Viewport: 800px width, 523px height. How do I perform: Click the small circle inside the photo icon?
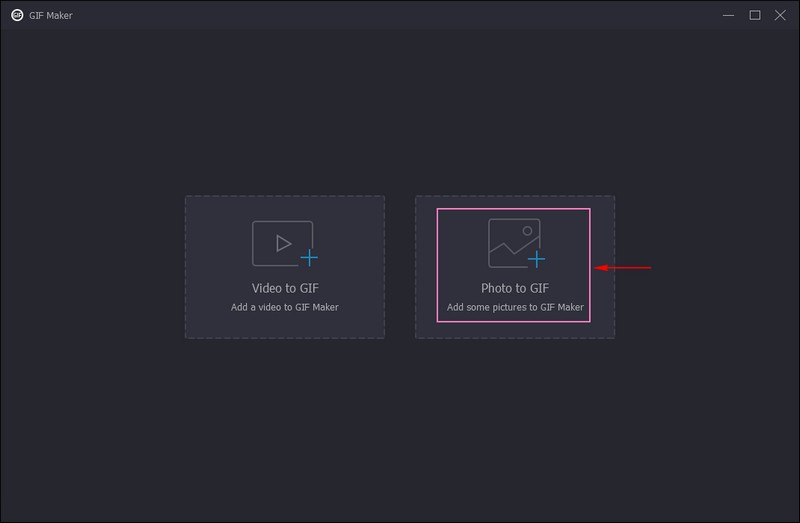click(525, 230)
